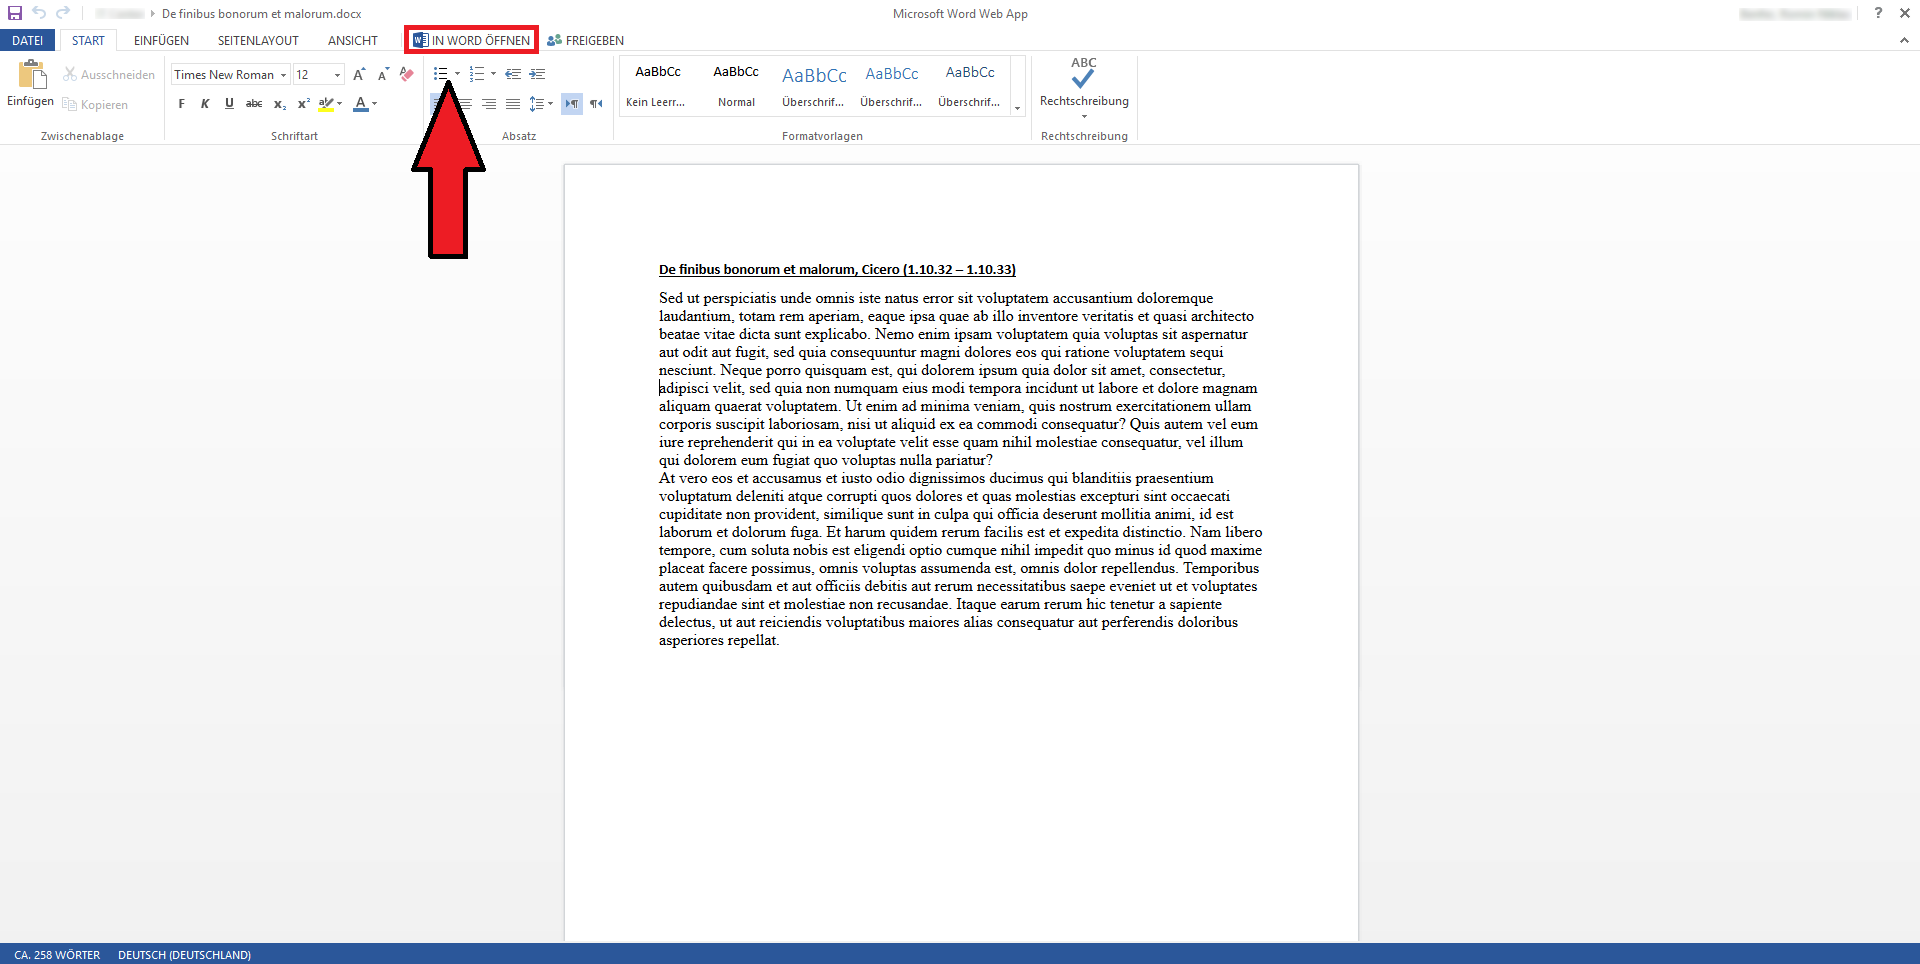Image resolution: width=1920 pixels, height=964 pixels.
Task: Expand the Formatvorlagen styles gallery
Action: [x=1018, y=108]
